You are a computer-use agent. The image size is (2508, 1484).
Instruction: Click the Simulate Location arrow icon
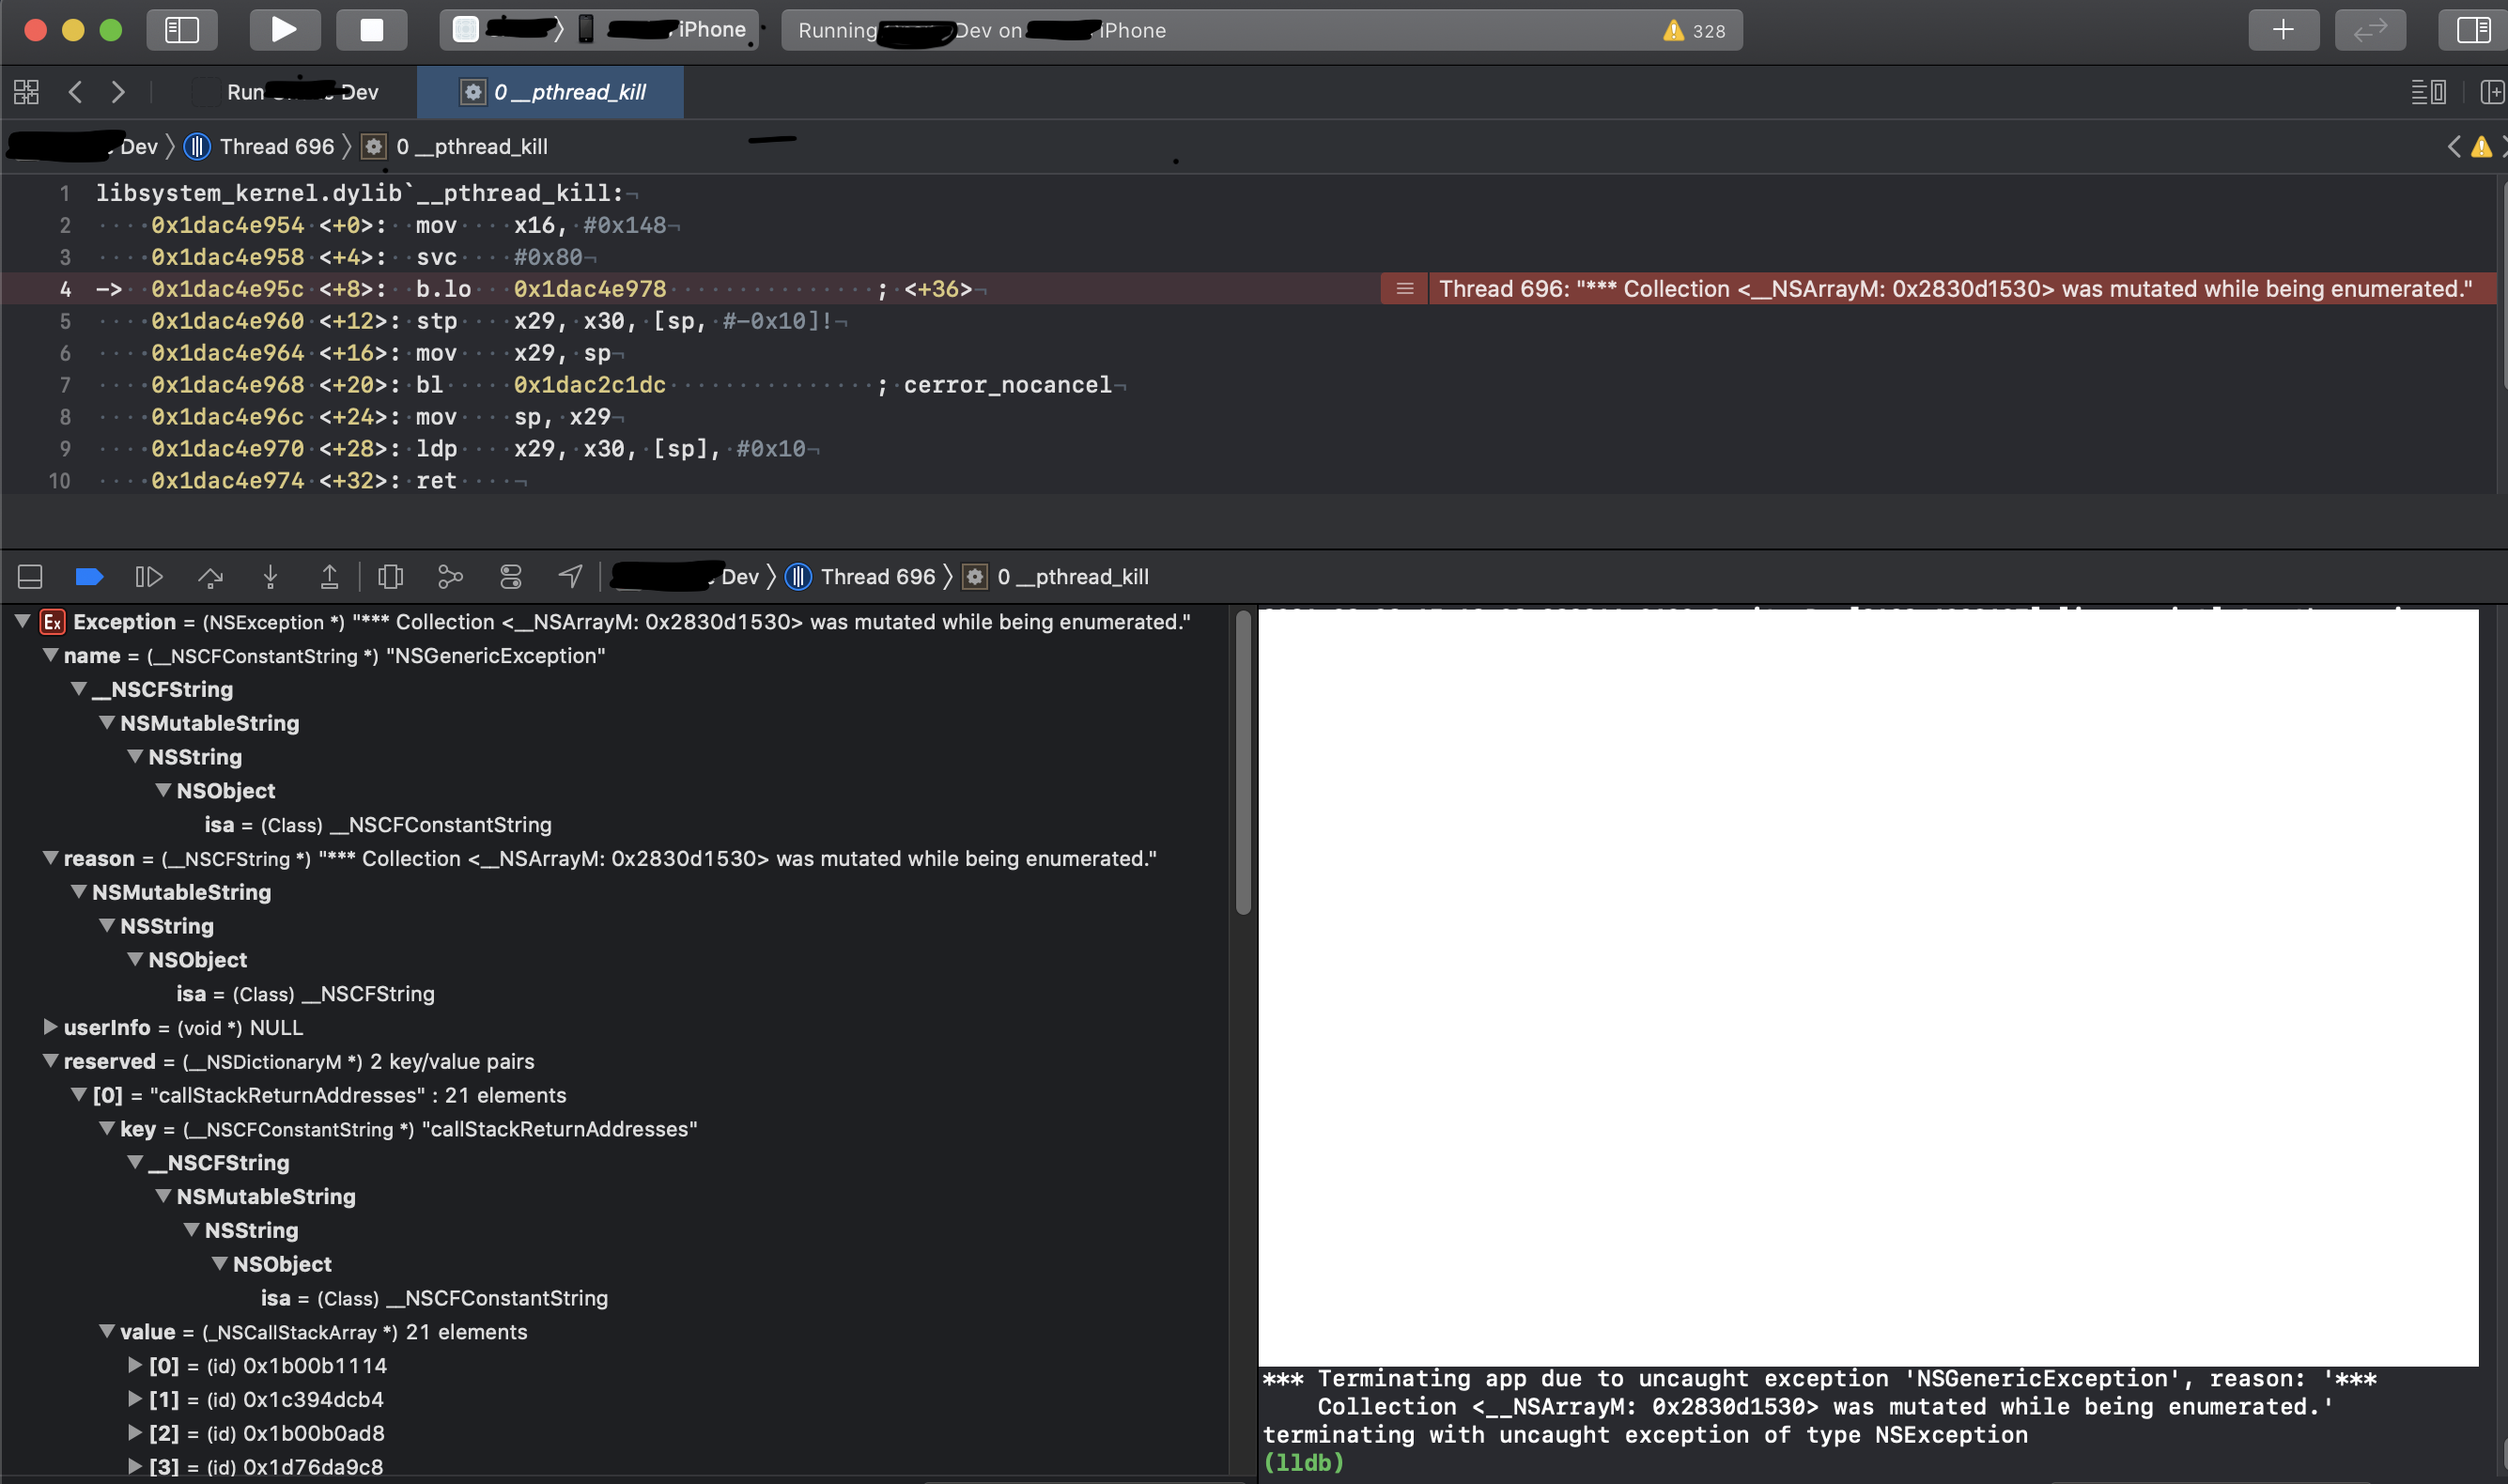pos(570,577)
